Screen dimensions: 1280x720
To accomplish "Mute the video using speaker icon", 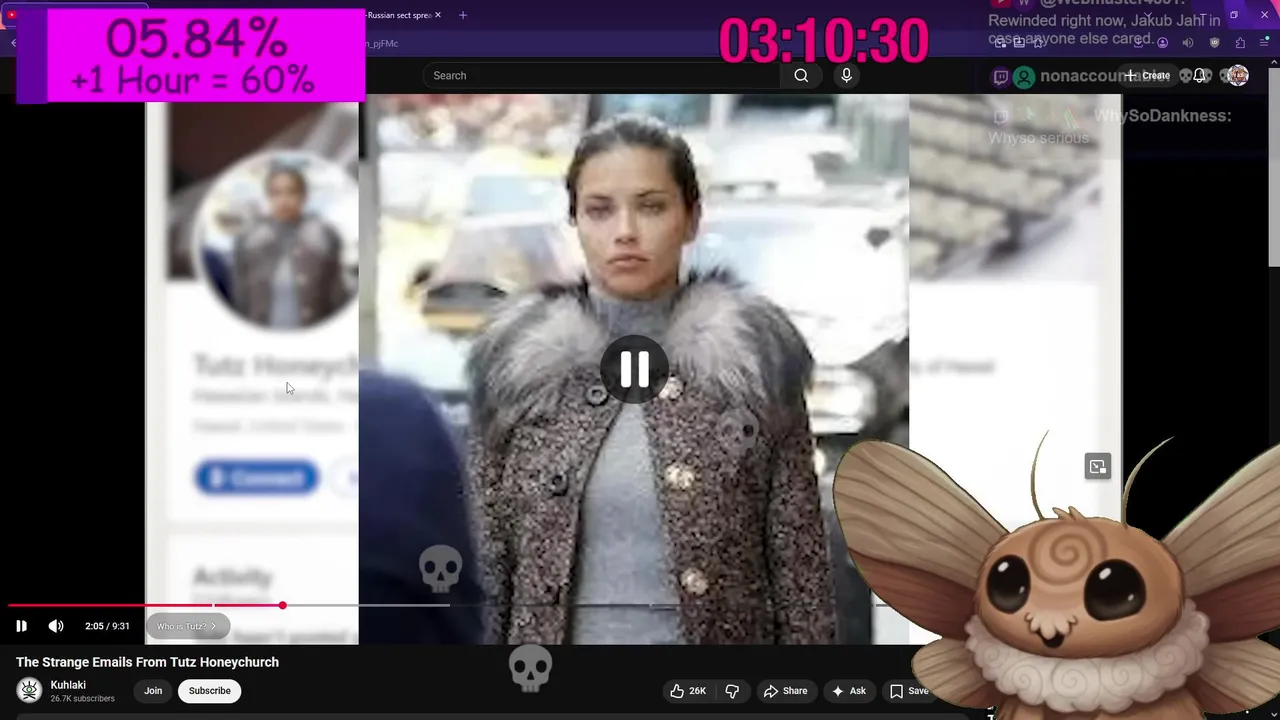I will pos(56,626).
